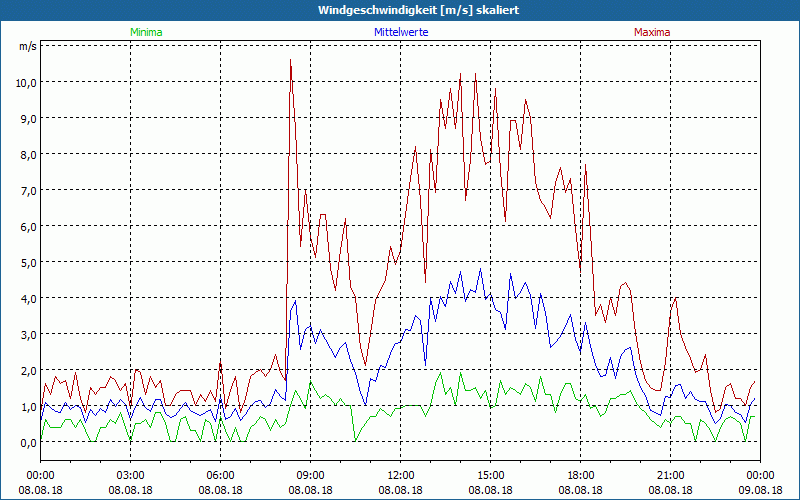Click the '0,0' y-axis value
The image size is (800, 500).
[x=29, y=442]
